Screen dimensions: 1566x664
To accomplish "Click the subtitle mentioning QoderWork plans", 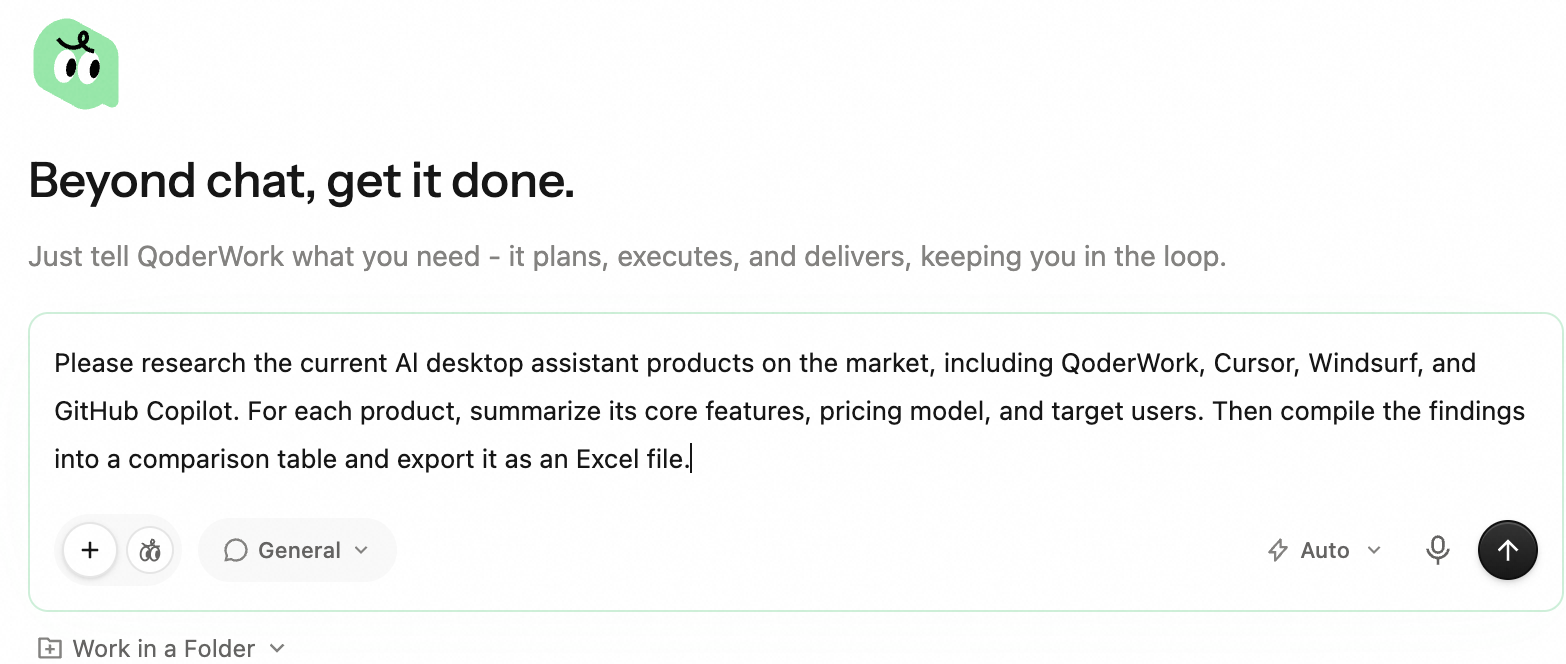I will coord(627,256).
